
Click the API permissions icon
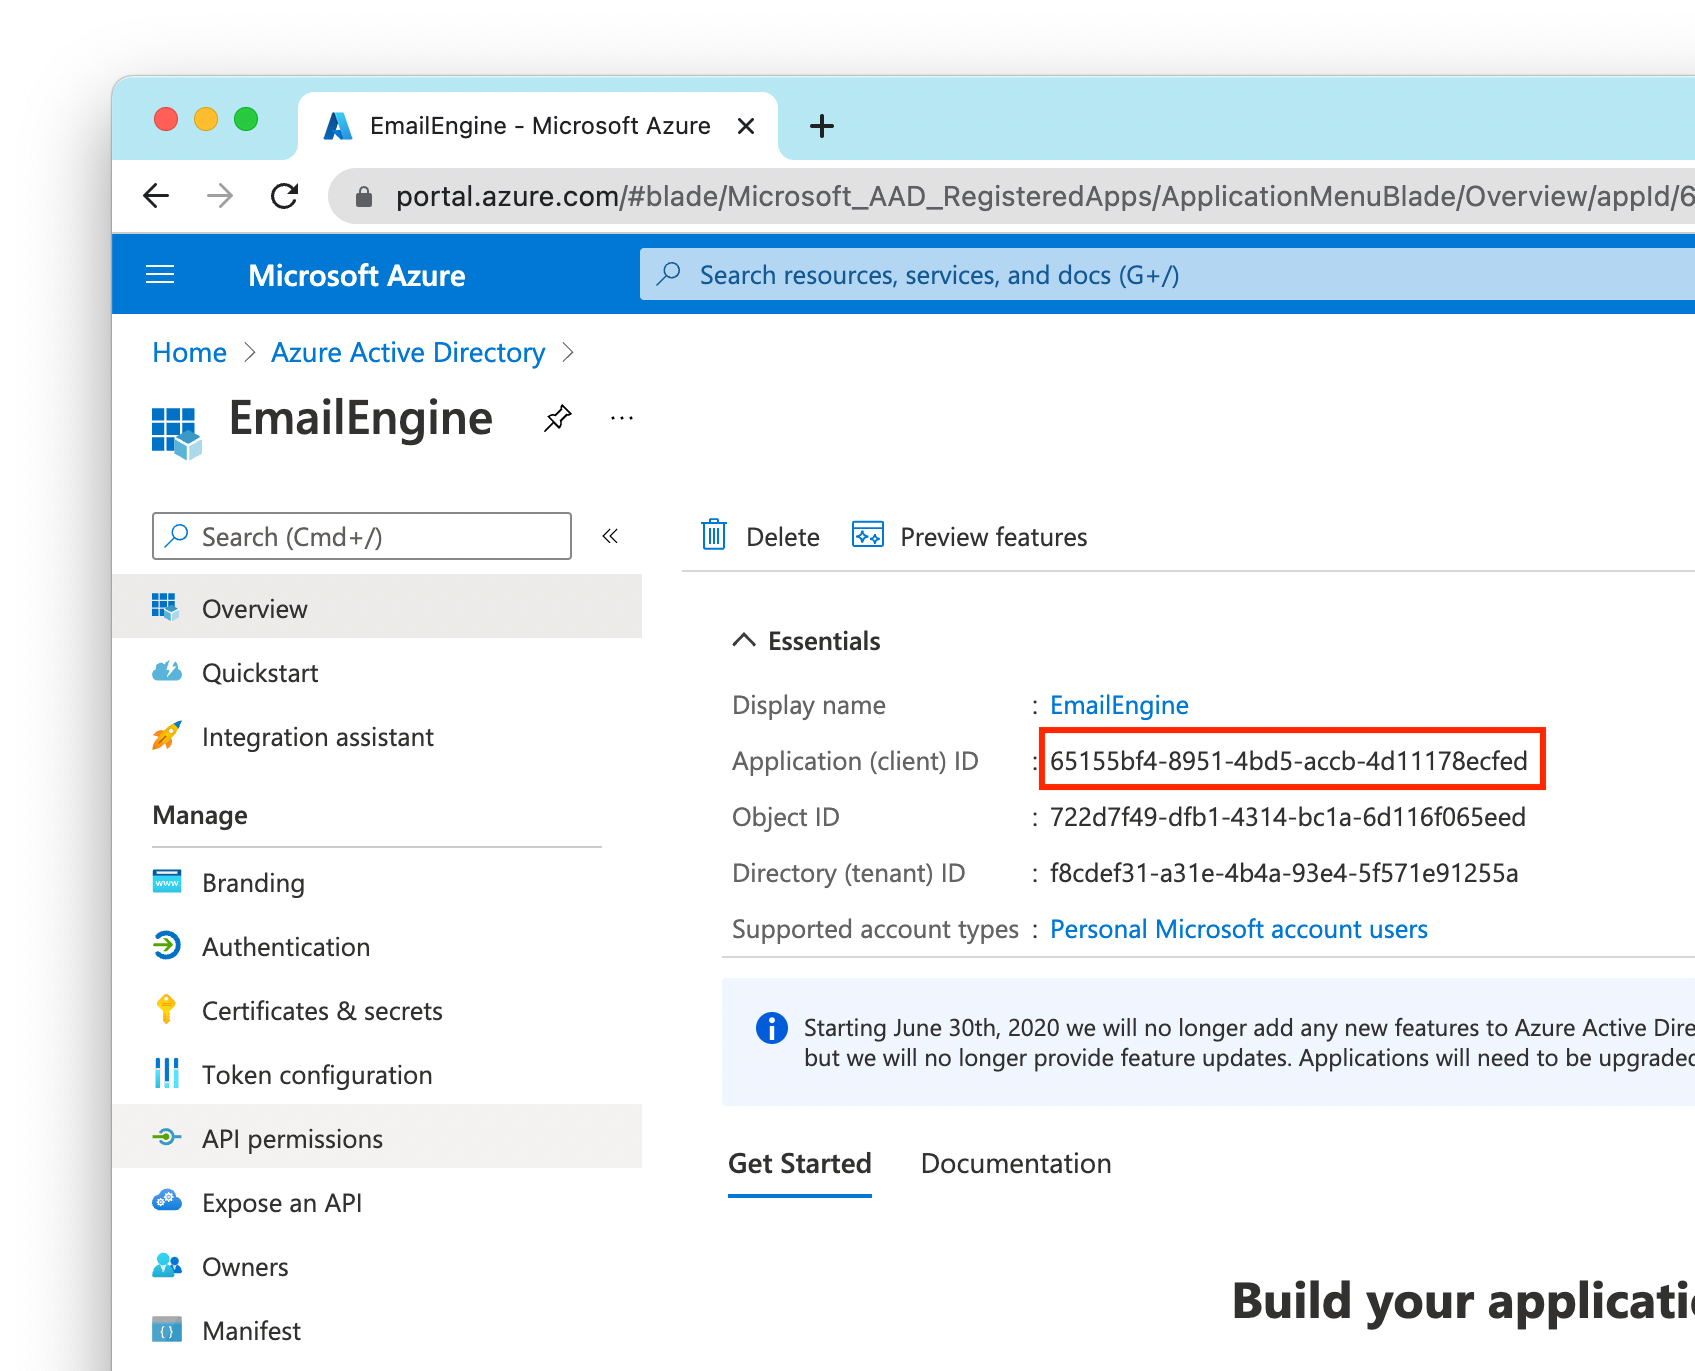click(x=167, y=1137)
